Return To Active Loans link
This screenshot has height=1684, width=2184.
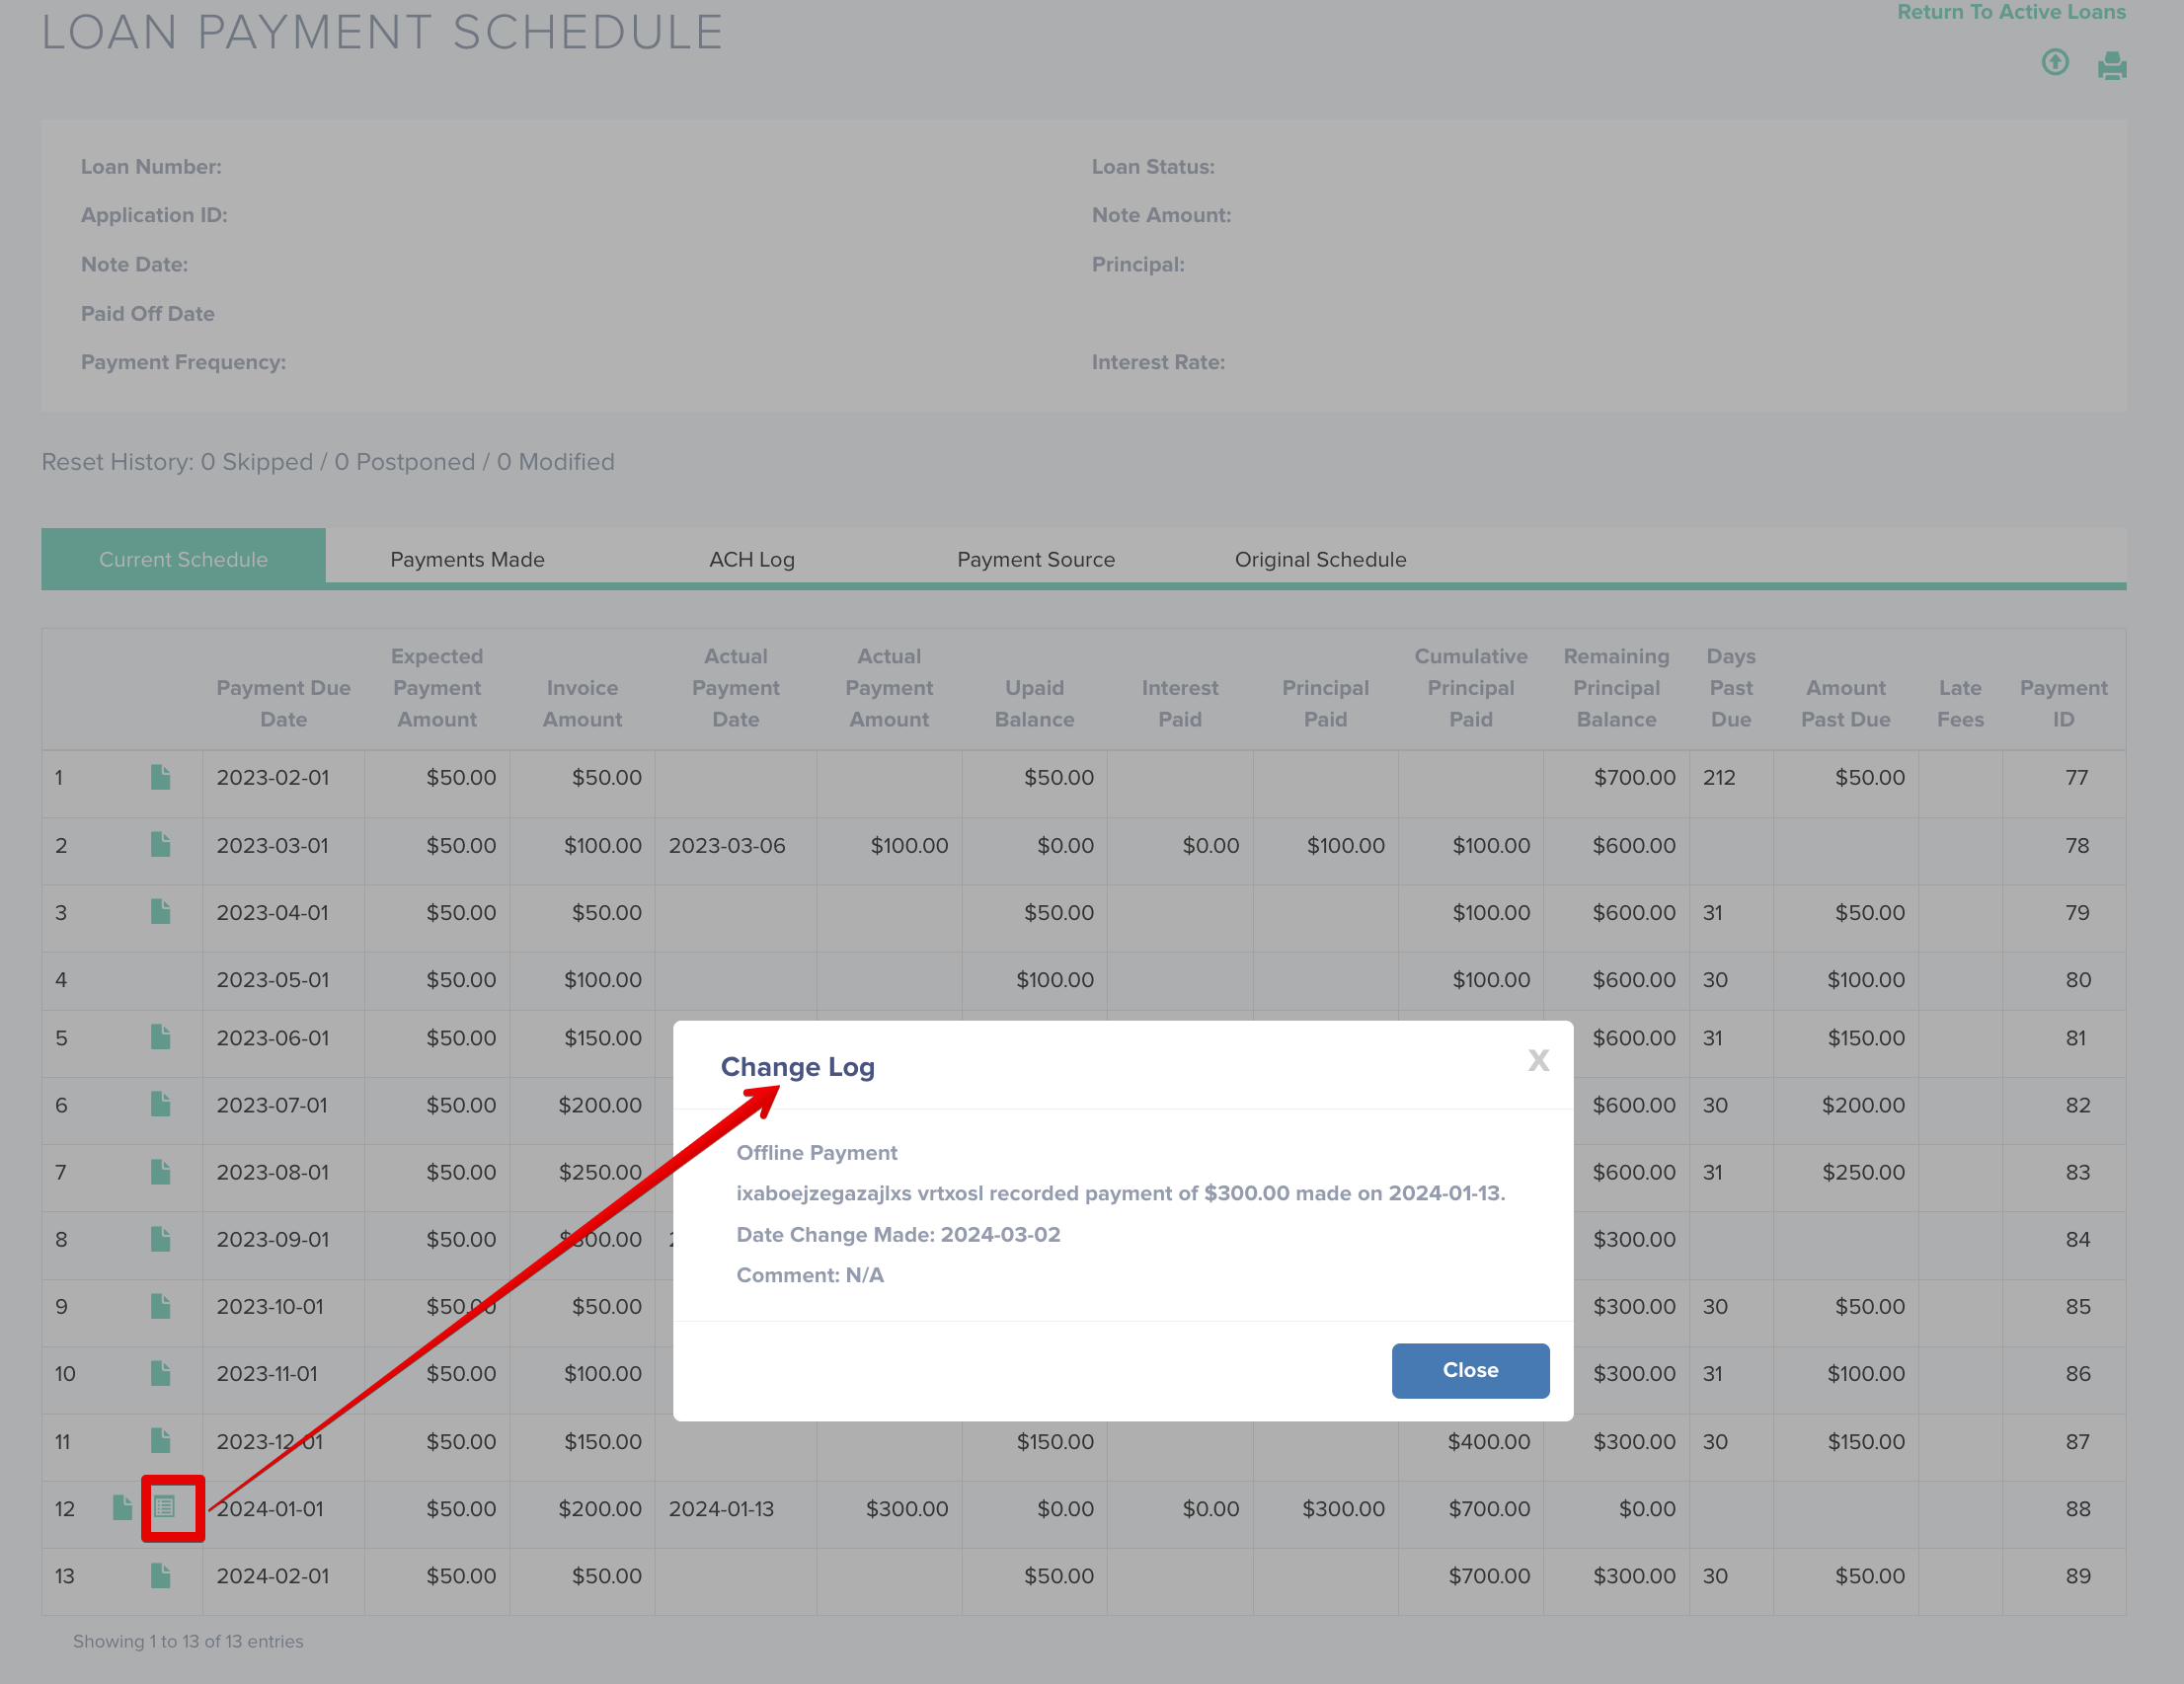click(x=2011, y=12)
